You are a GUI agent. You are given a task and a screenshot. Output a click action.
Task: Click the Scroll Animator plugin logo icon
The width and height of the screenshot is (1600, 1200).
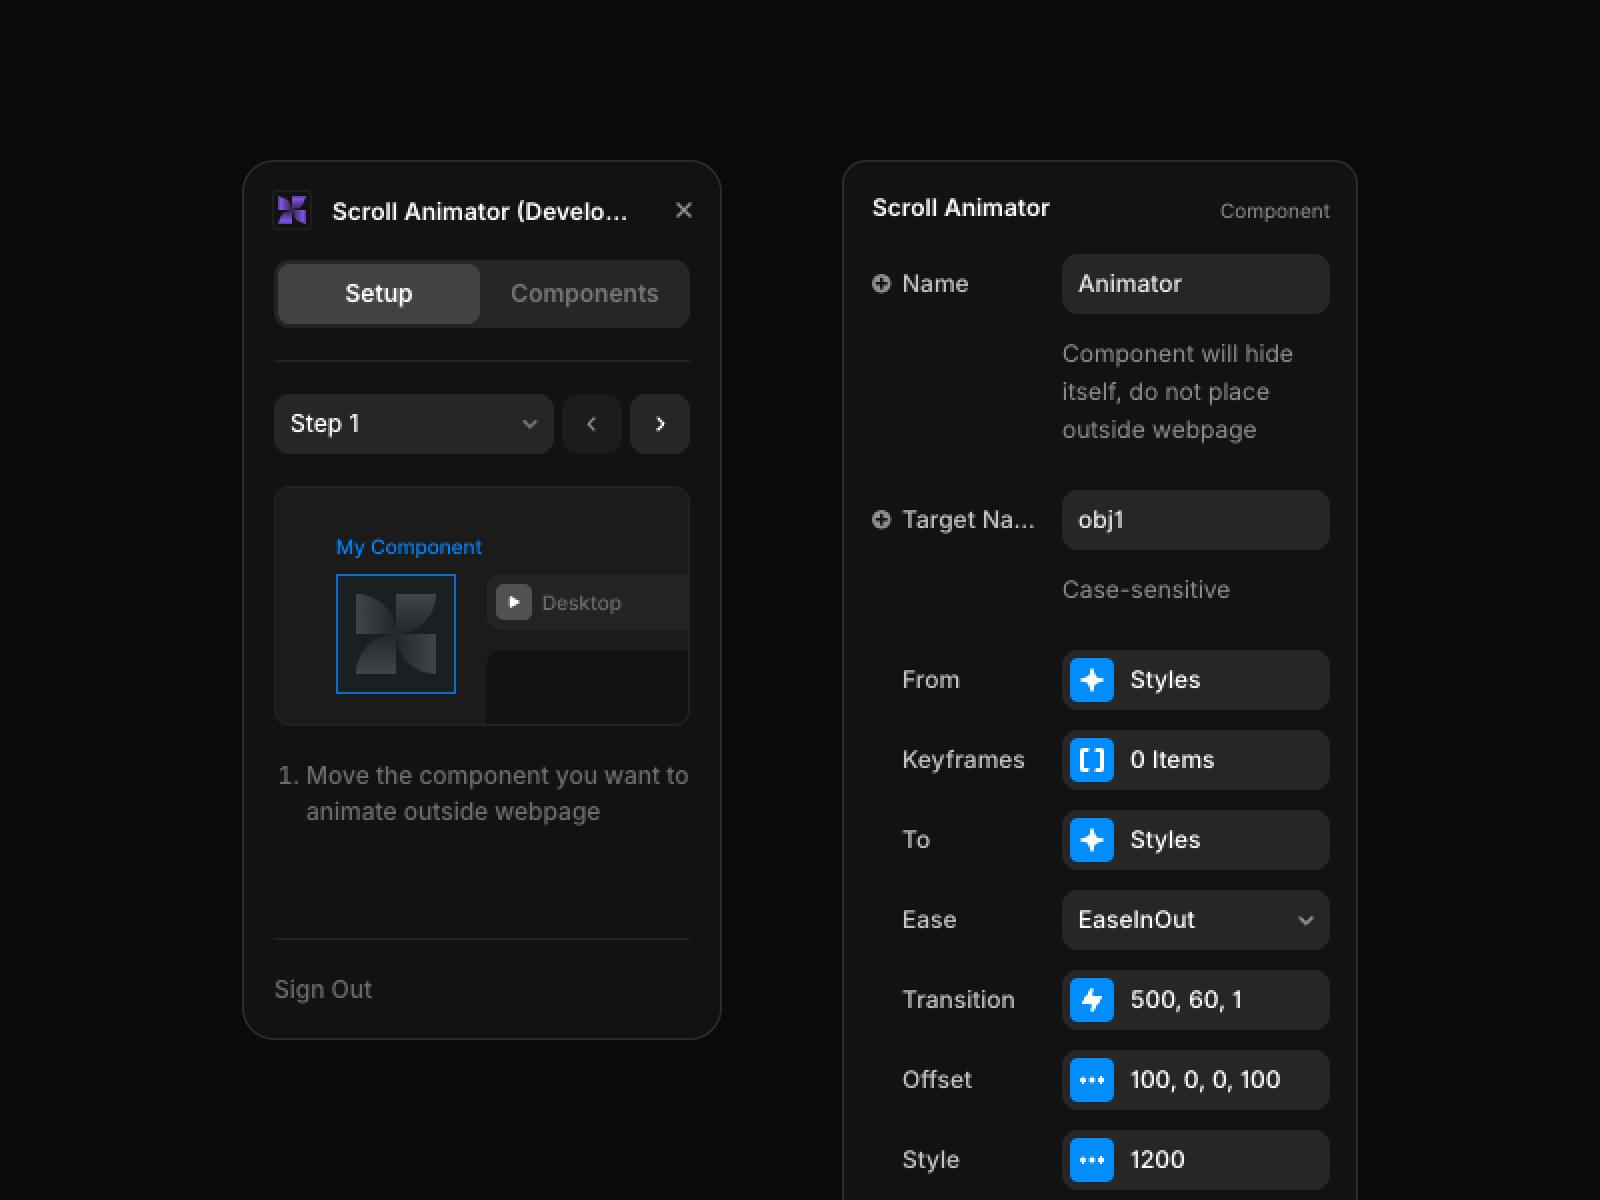click(291, 210)
